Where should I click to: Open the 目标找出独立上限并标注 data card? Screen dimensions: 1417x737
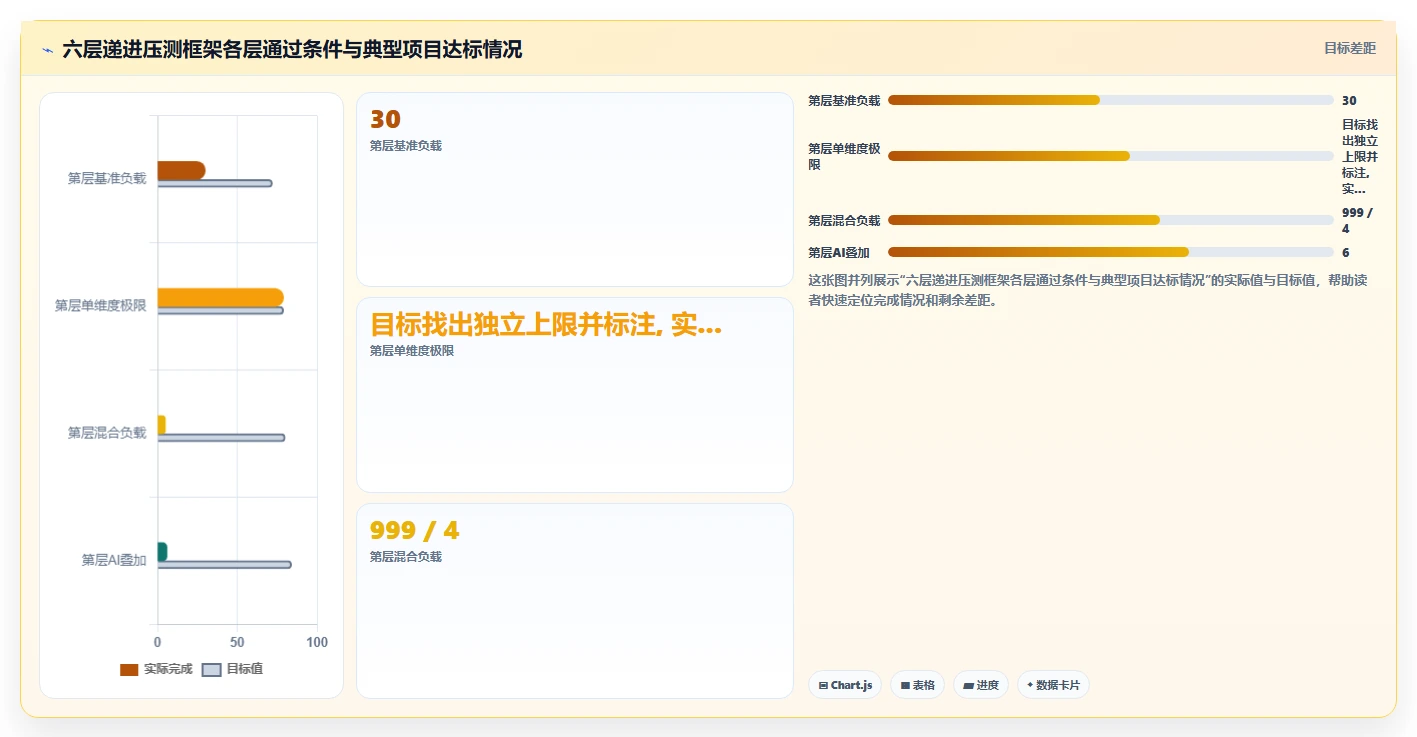pos(575,395)
